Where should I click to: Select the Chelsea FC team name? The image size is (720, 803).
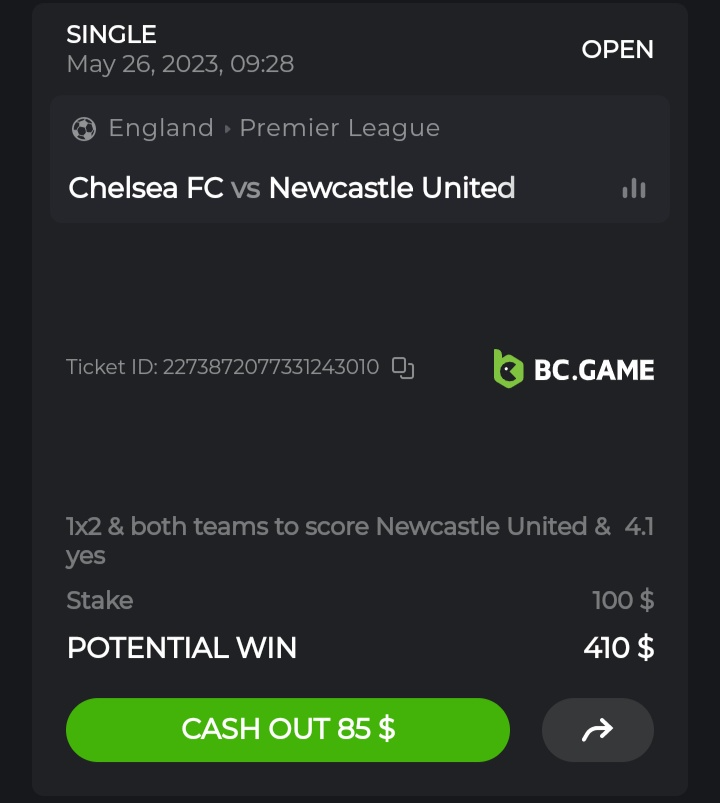pyautogui.click(x=146, y=188)
